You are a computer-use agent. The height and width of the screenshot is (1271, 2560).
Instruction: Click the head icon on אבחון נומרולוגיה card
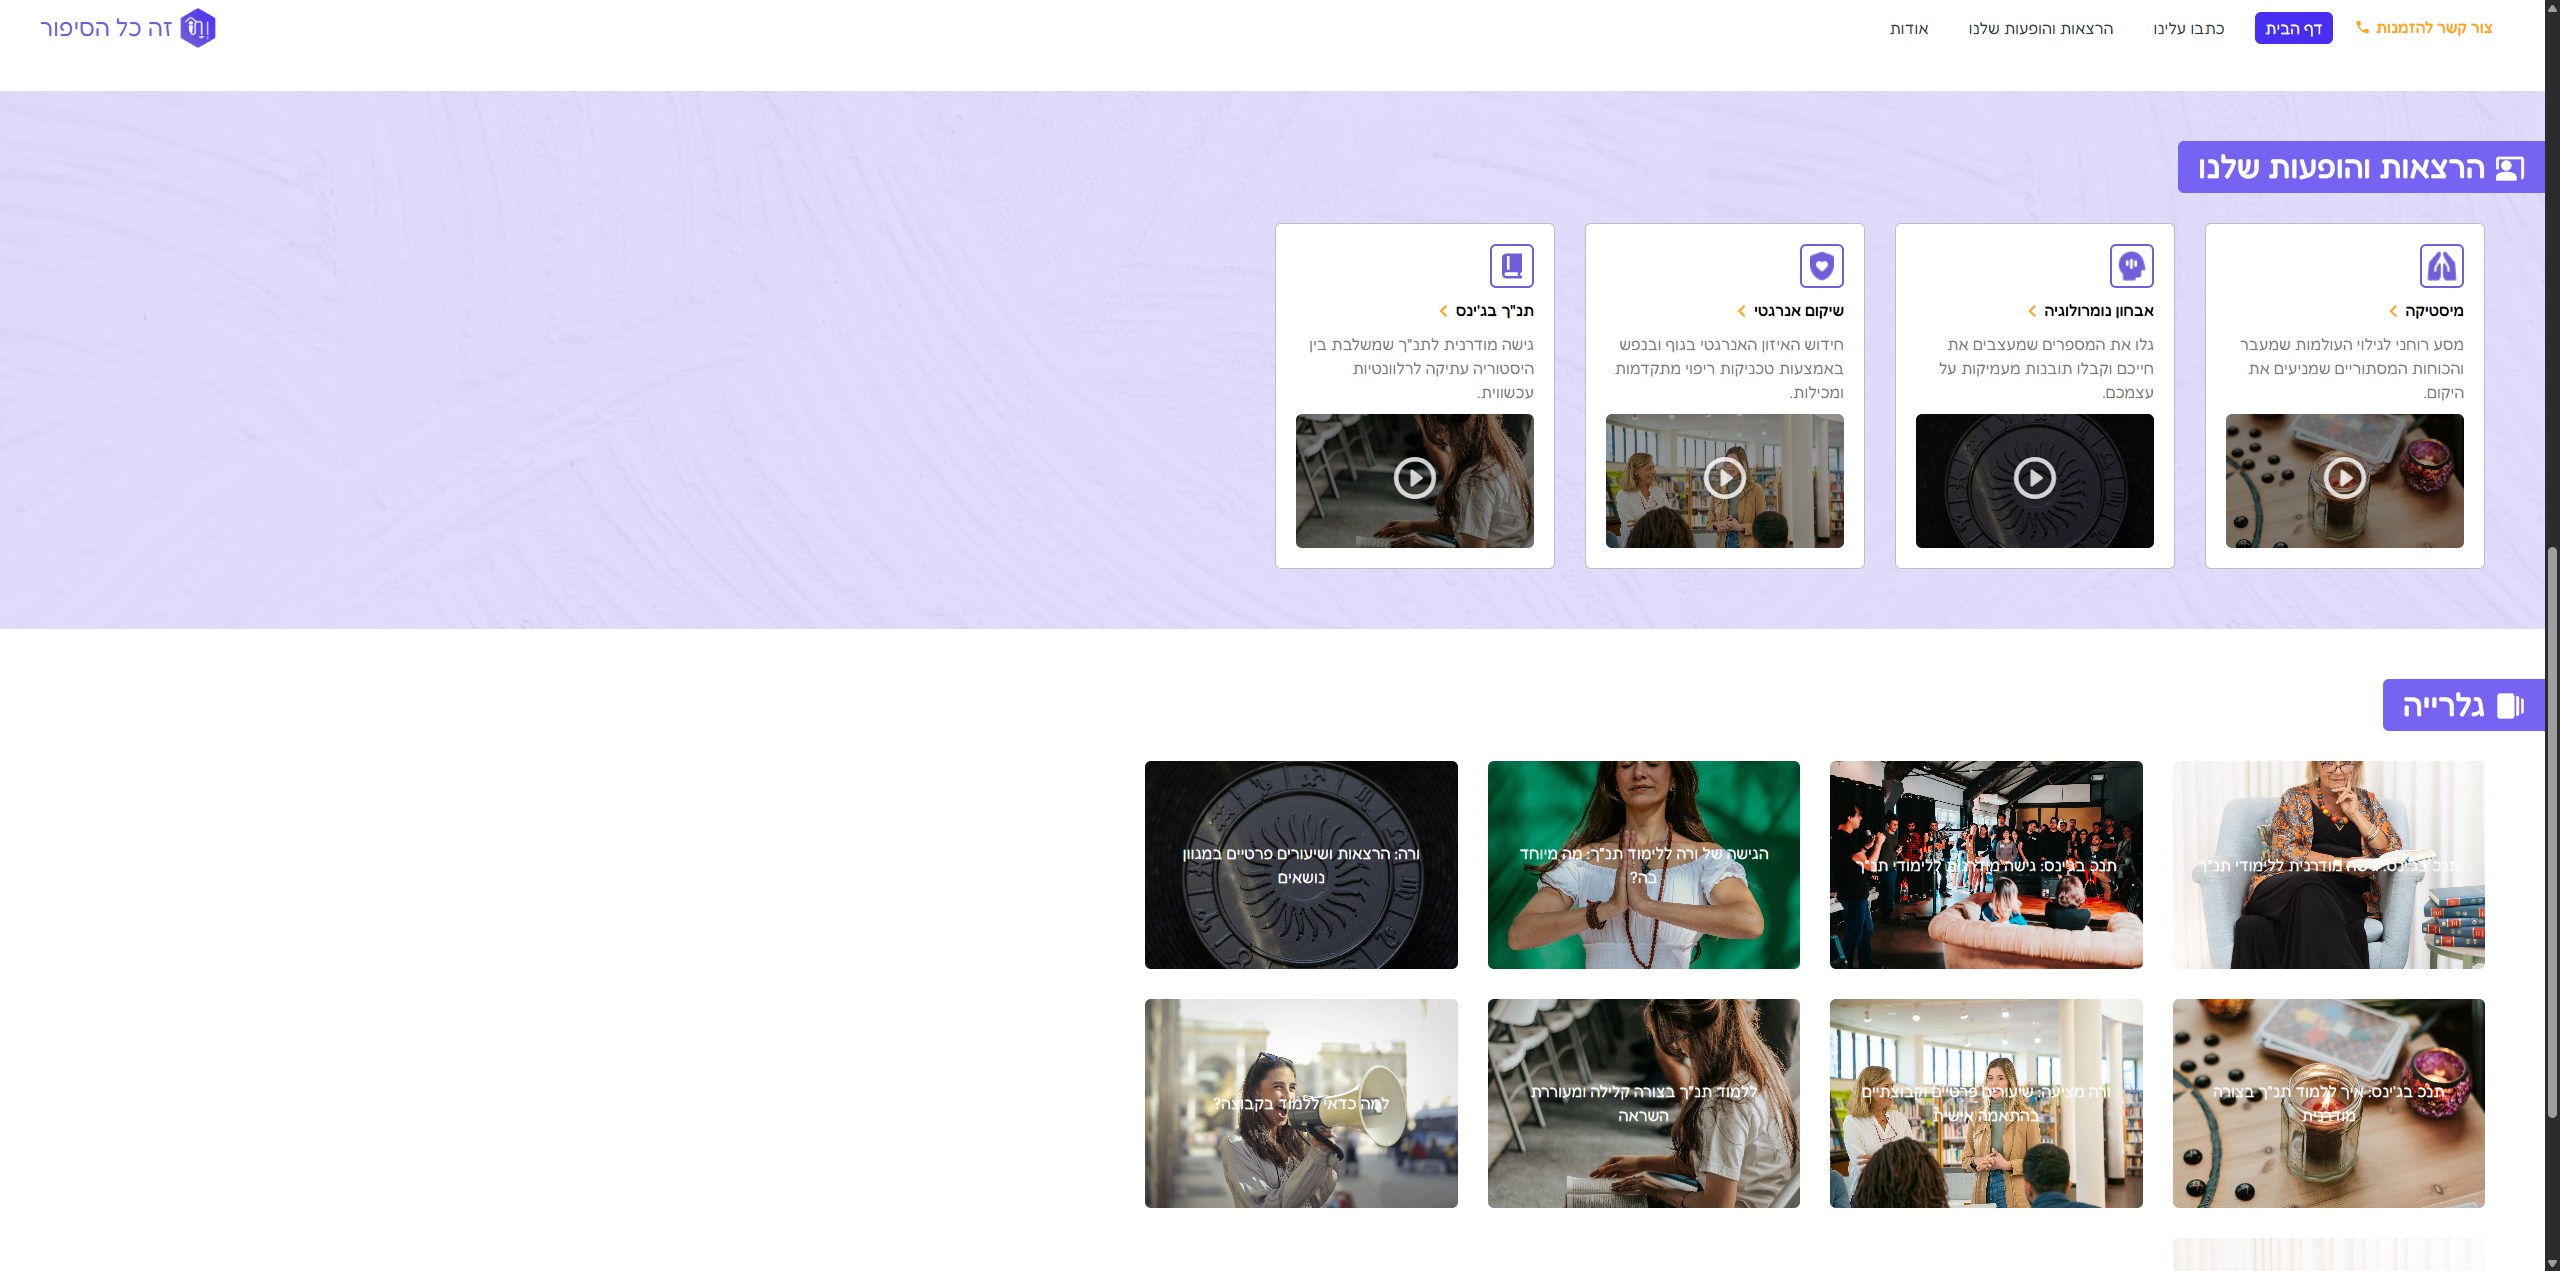click(x=2131, y=266)
